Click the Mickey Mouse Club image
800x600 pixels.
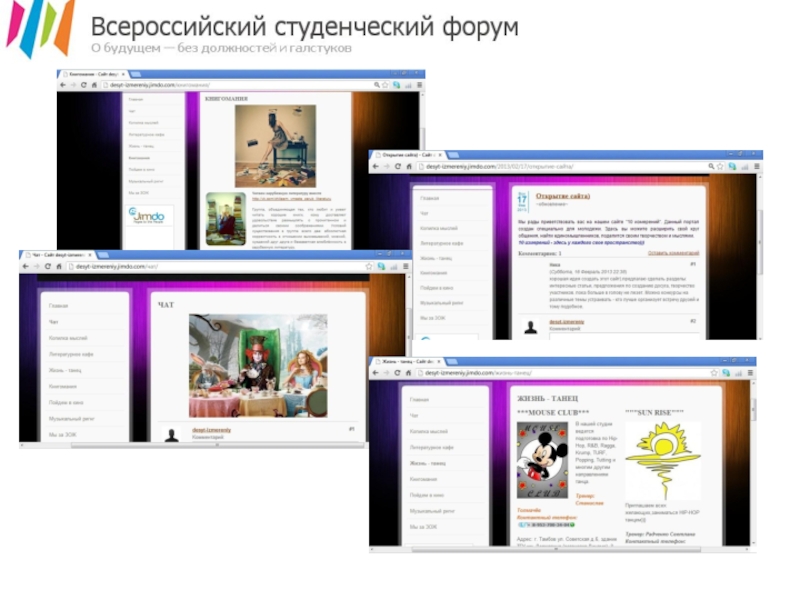542,460
